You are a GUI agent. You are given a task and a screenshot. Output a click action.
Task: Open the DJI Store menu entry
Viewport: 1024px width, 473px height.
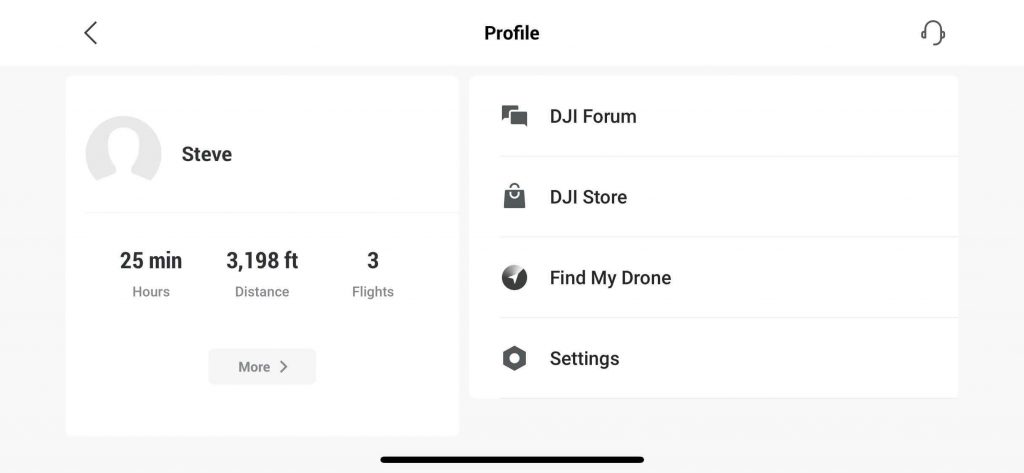pos(588,197)
